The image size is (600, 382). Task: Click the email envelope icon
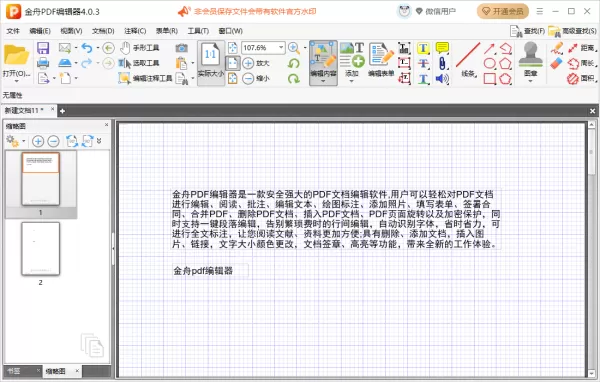tap(65, 48)
